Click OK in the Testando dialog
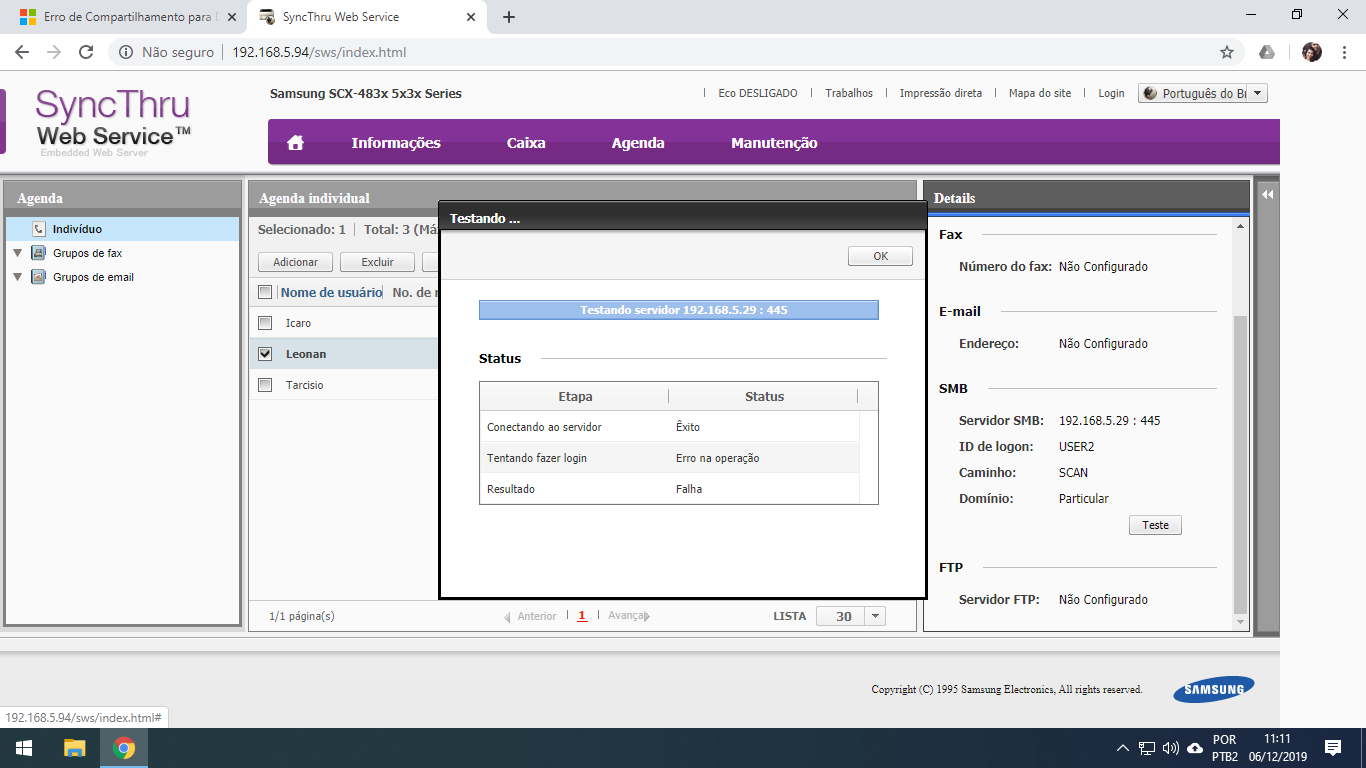Screen dimensions: 1366x768 880,256
